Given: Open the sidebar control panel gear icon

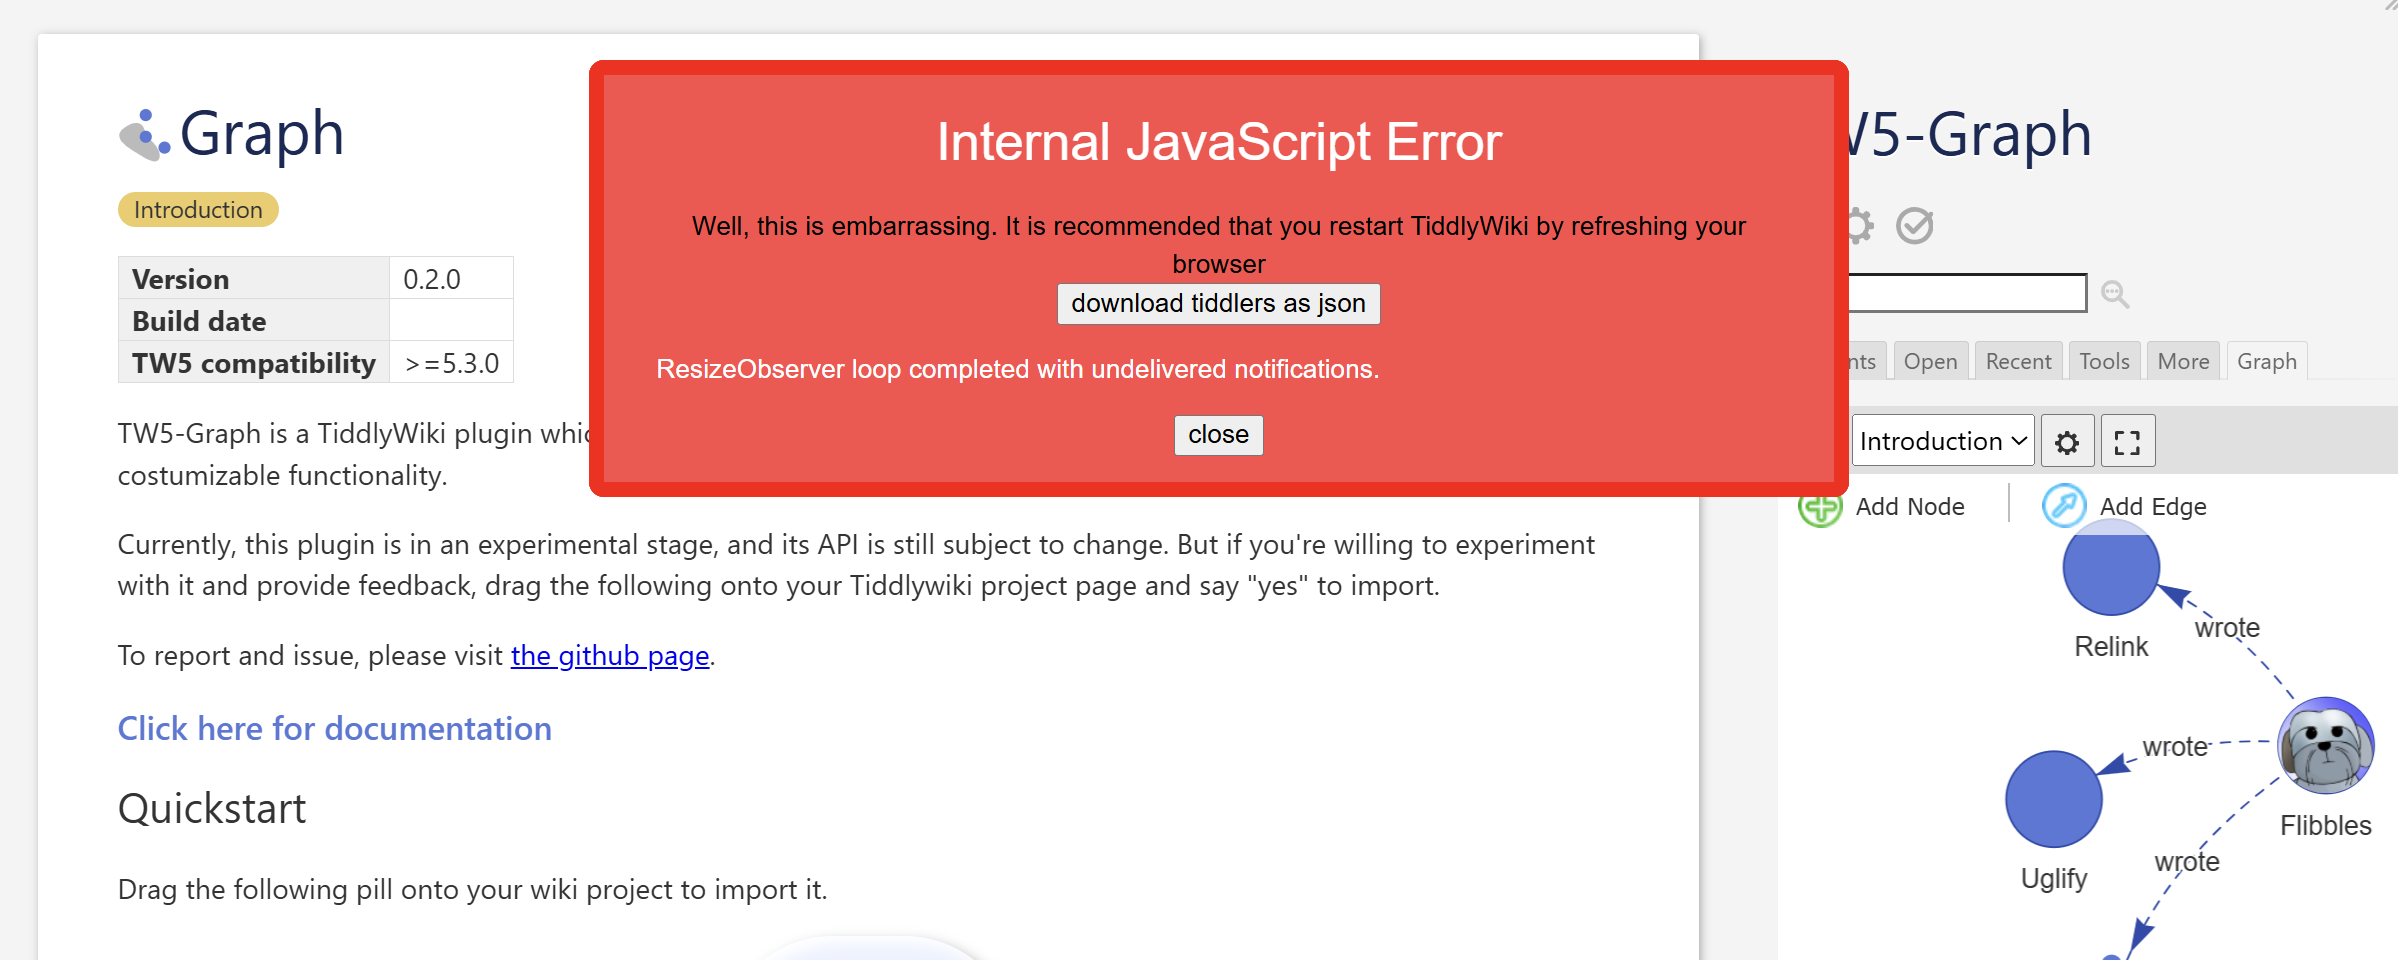Looking at the screenshot, I should 1860,226.
